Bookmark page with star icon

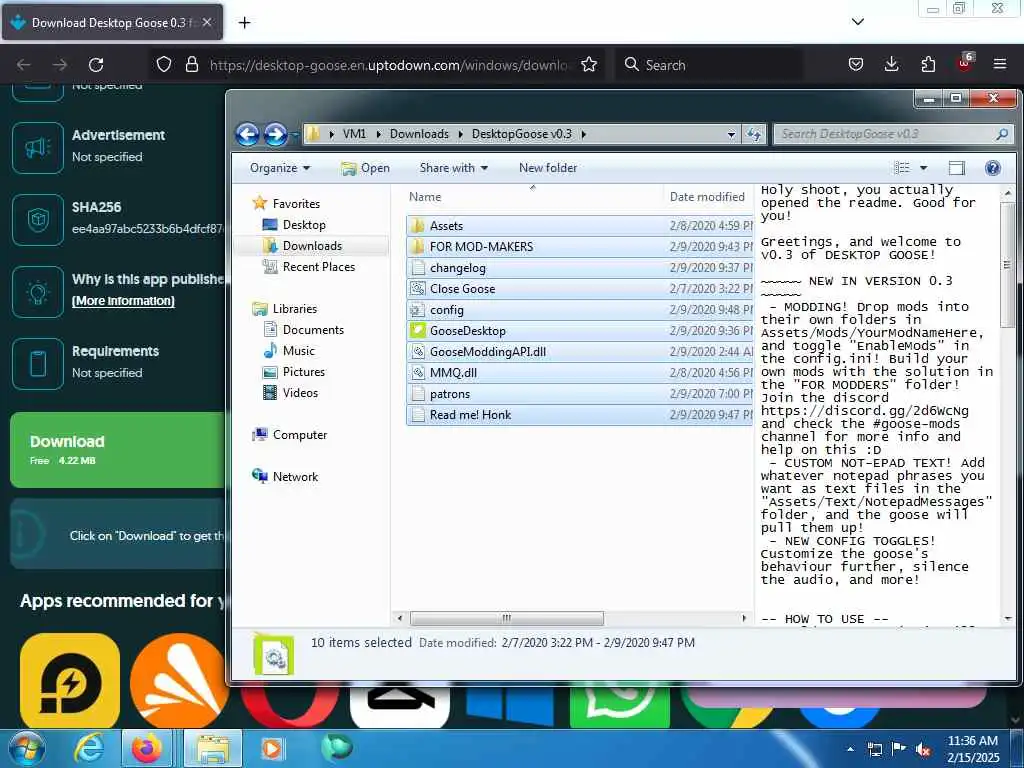click(589, 65)
